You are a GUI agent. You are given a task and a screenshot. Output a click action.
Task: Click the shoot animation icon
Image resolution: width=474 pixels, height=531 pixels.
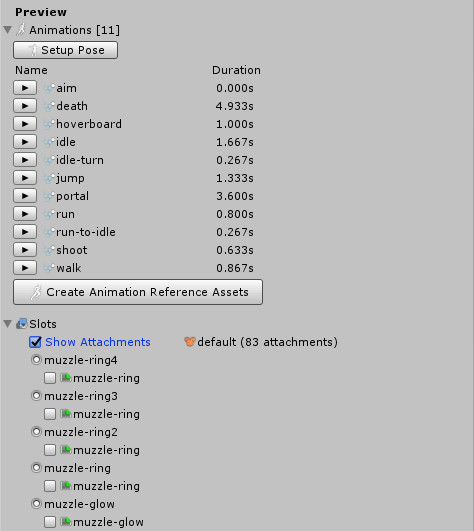(49, 250)
